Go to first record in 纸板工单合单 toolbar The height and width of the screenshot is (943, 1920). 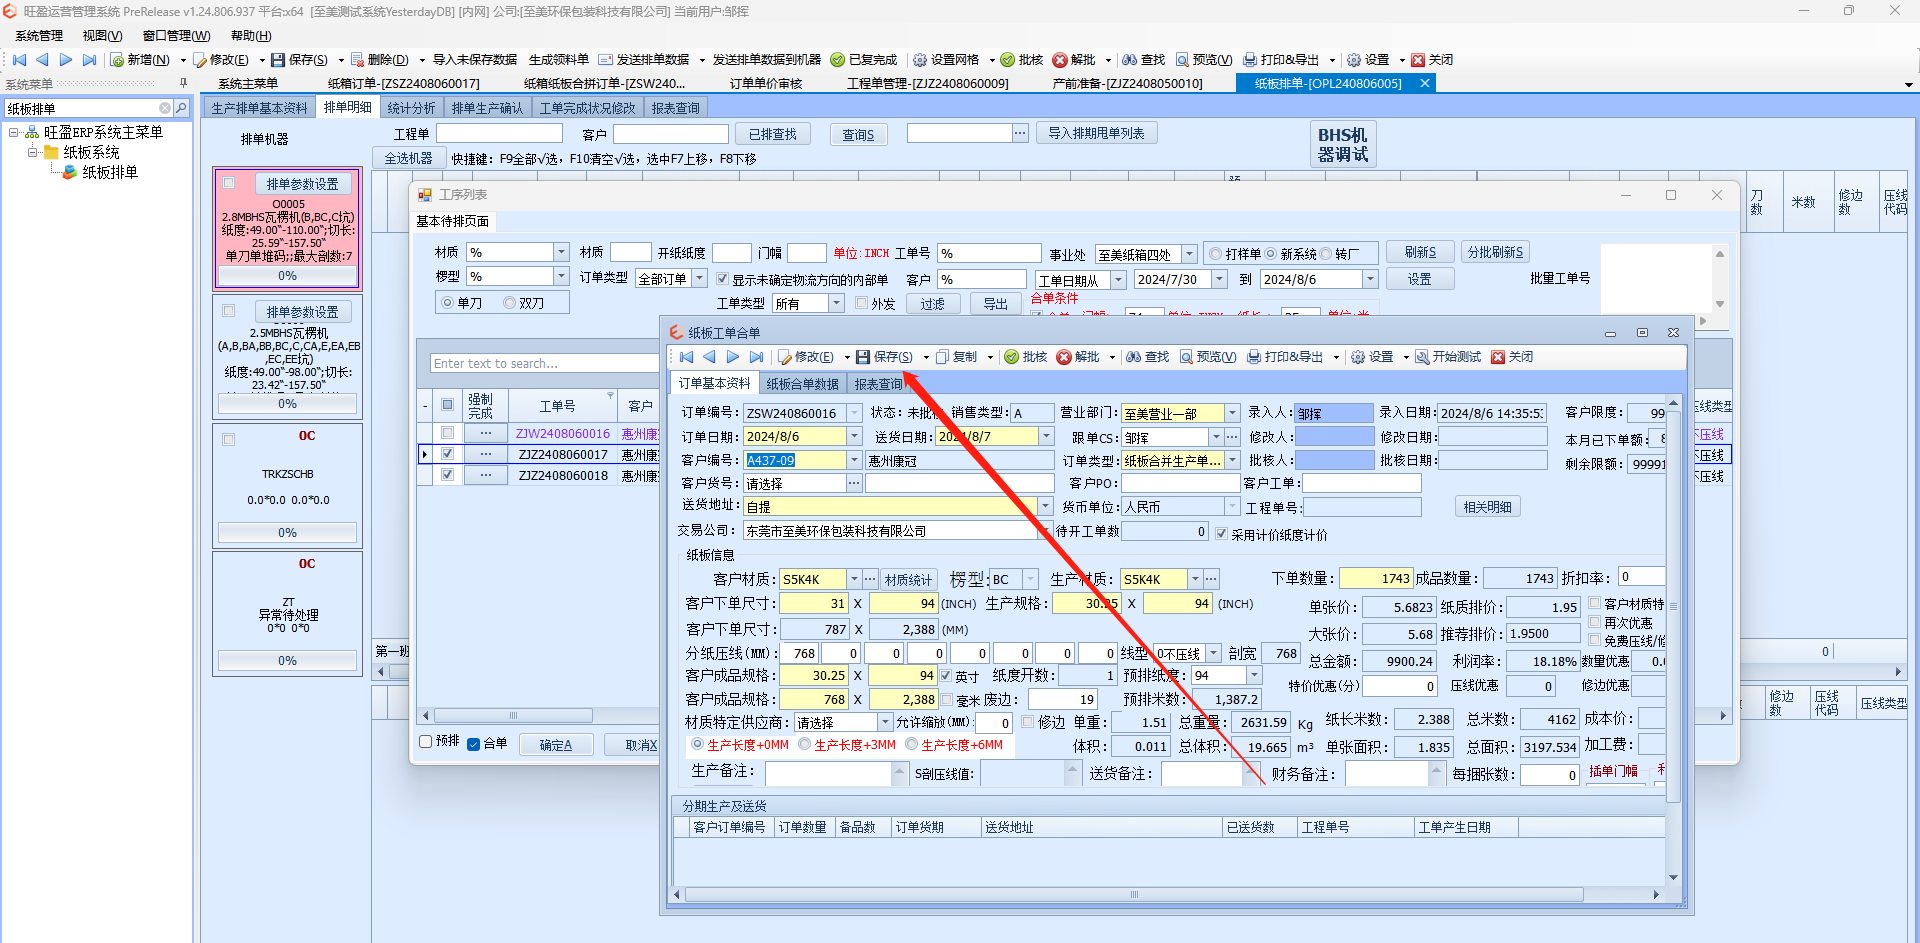686,357
